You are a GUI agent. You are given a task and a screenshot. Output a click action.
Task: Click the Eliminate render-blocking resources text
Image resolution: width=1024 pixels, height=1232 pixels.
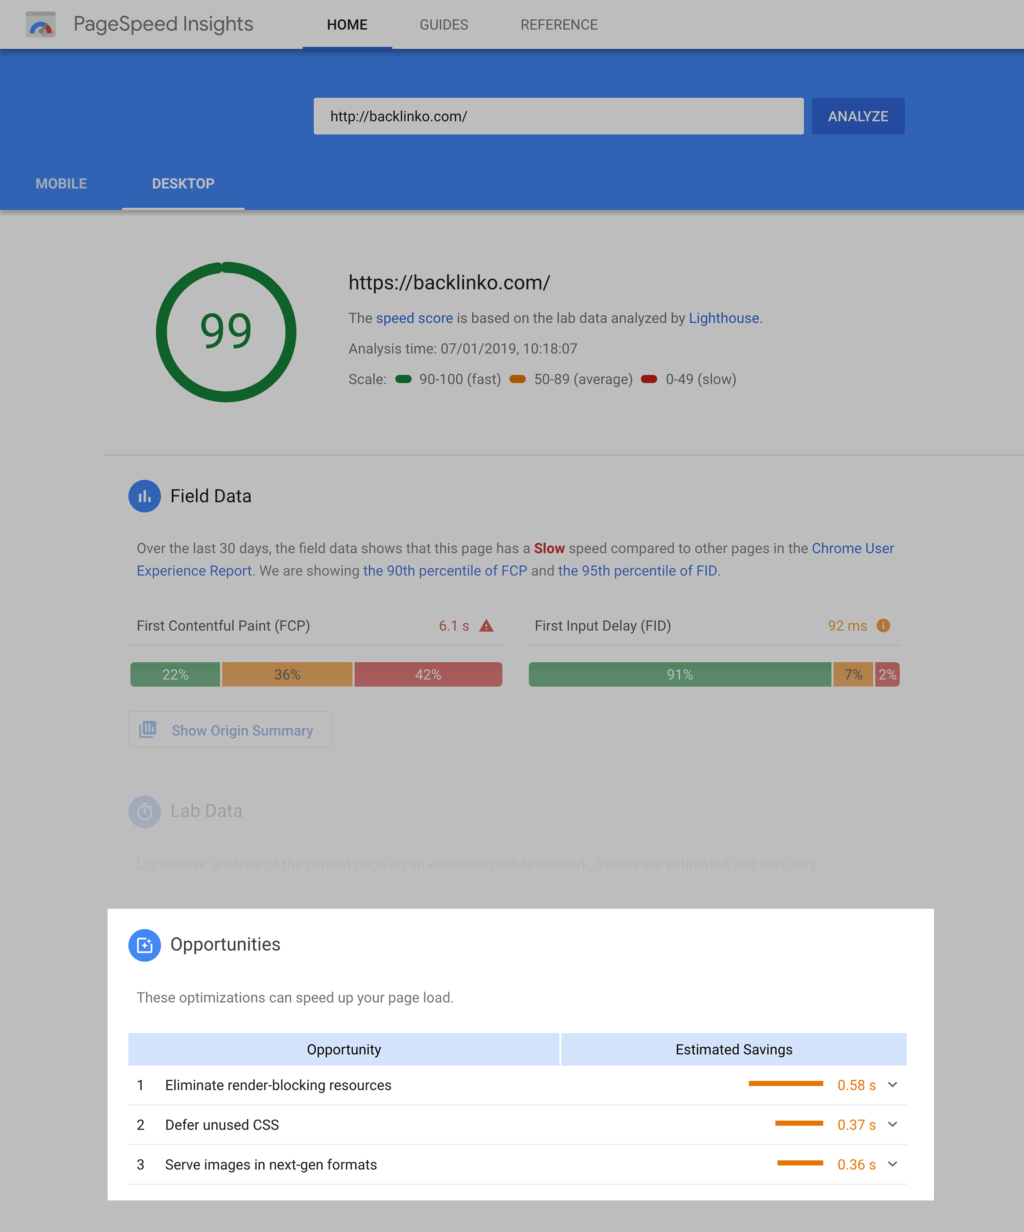[278, 1085]
